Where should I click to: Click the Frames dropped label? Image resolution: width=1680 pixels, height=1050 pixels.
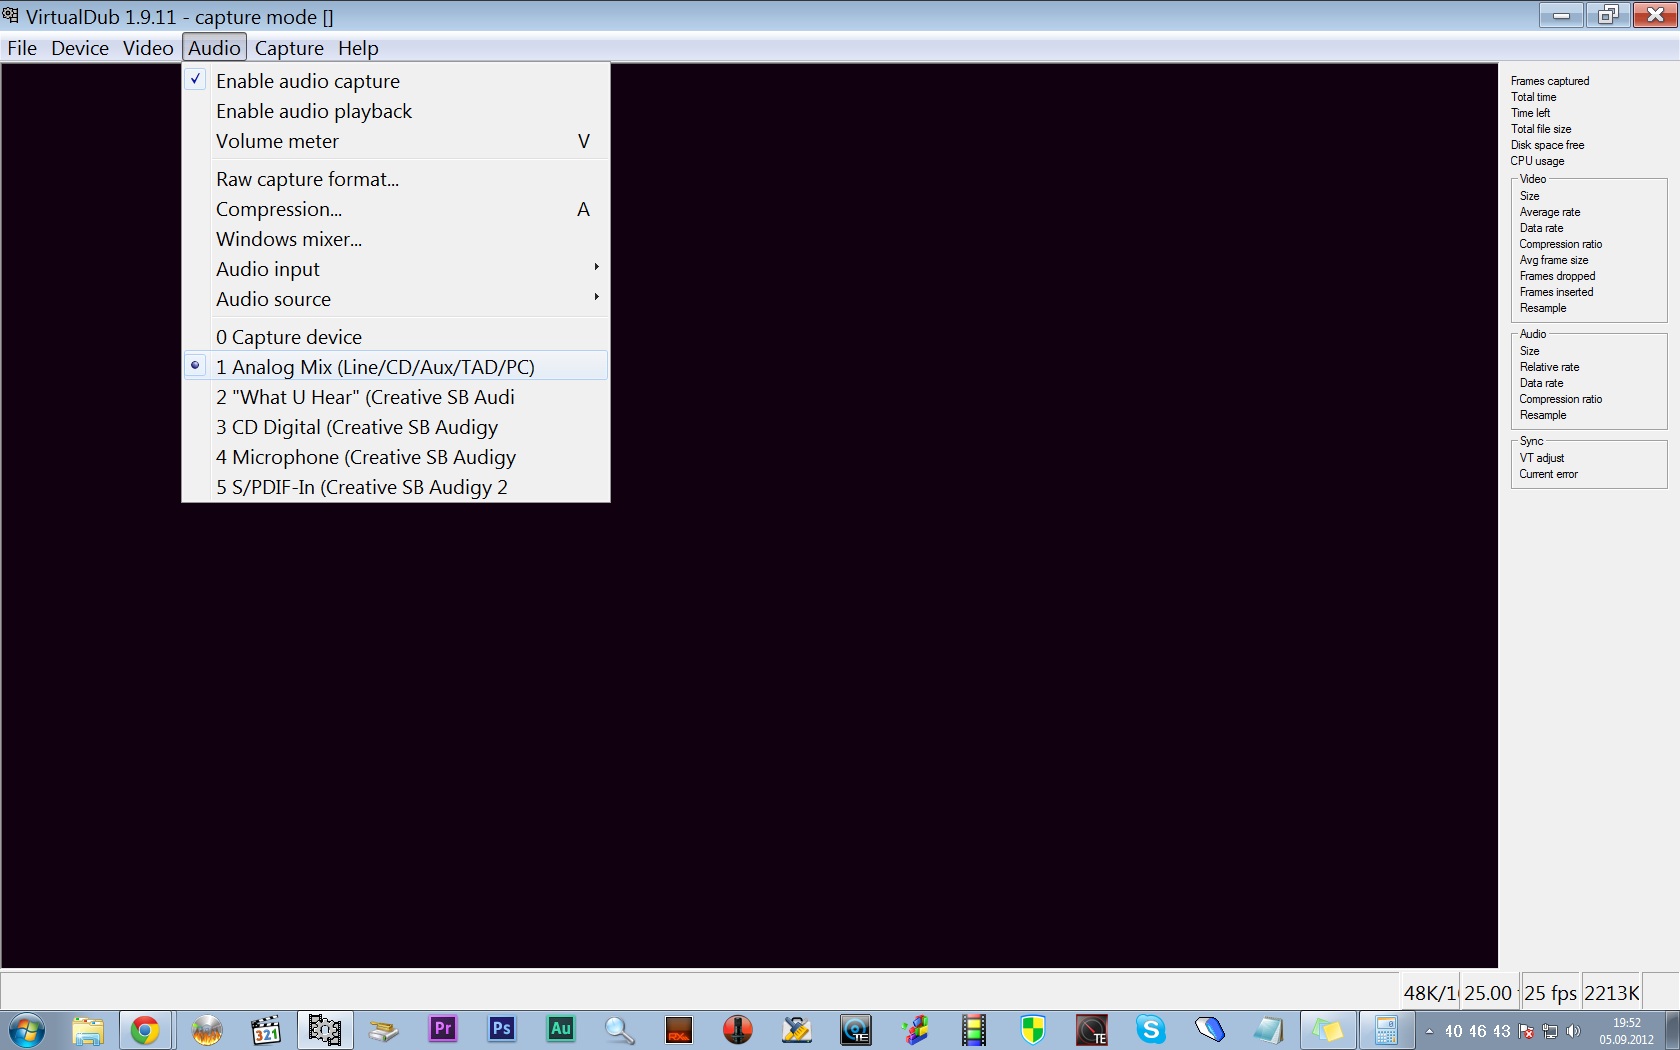point(1557,276)
